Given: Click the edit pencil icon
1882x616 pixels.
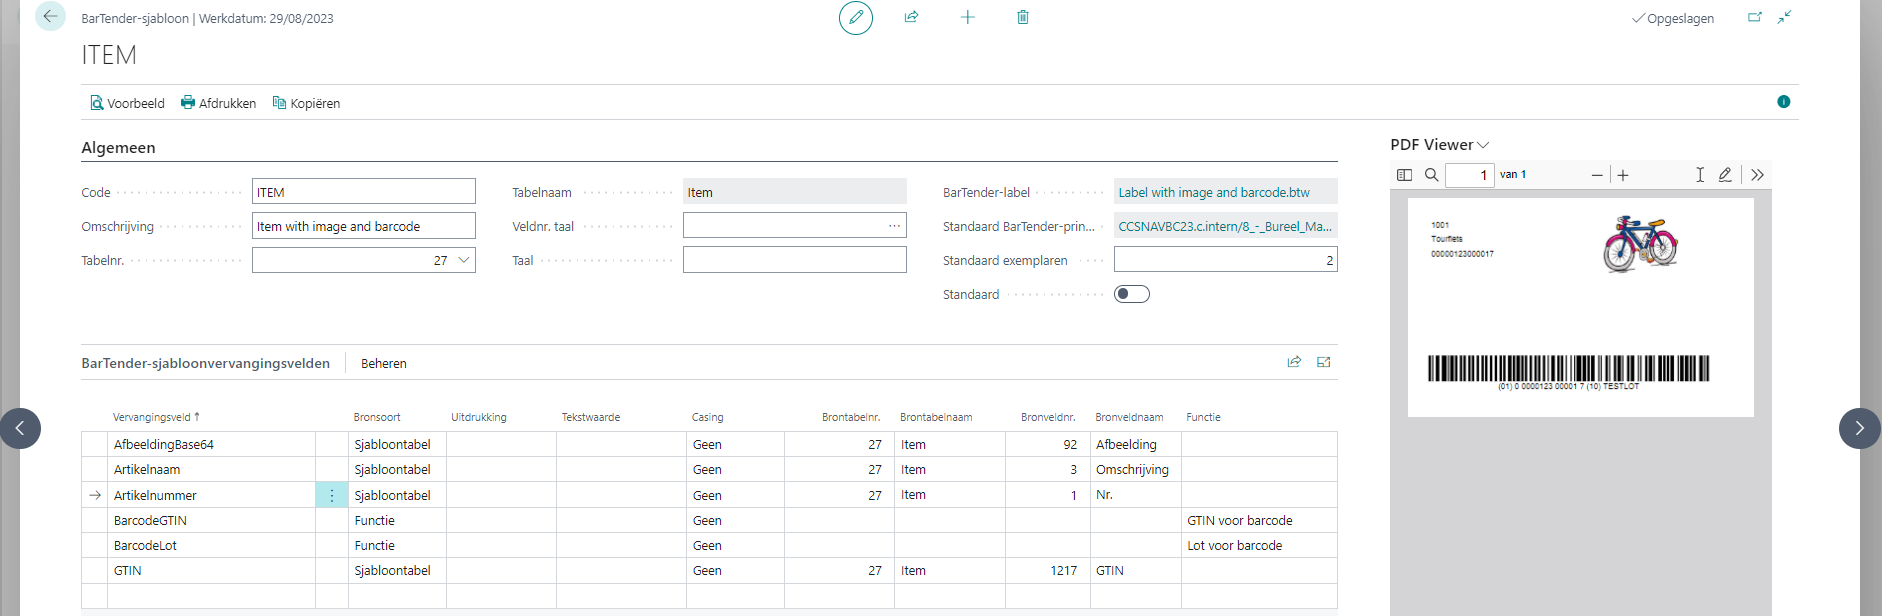Looking at the screenshot, I should tap(855, 18).
